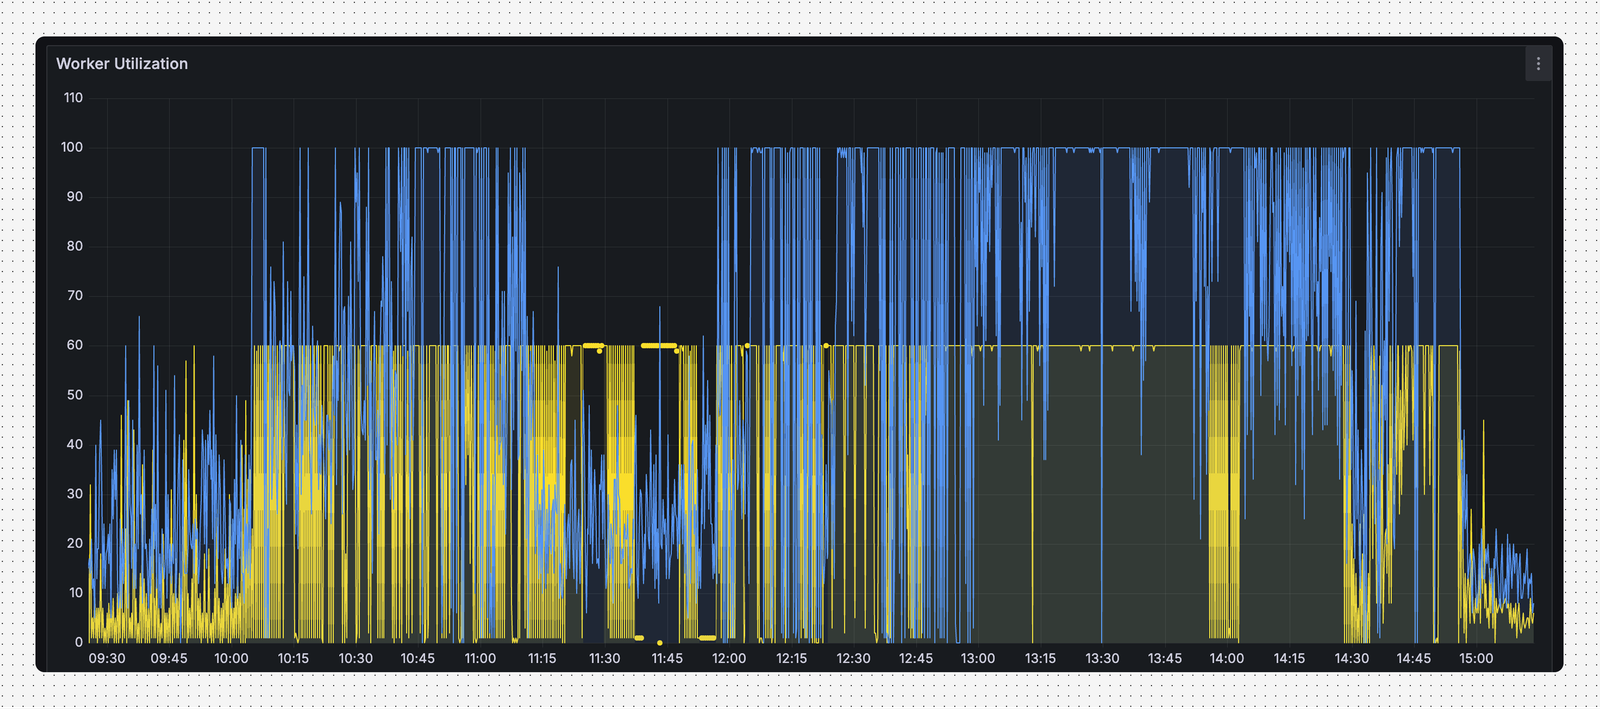Click the 11:30 time axis label
The image size is (1600, 709).
coord(604,659)
